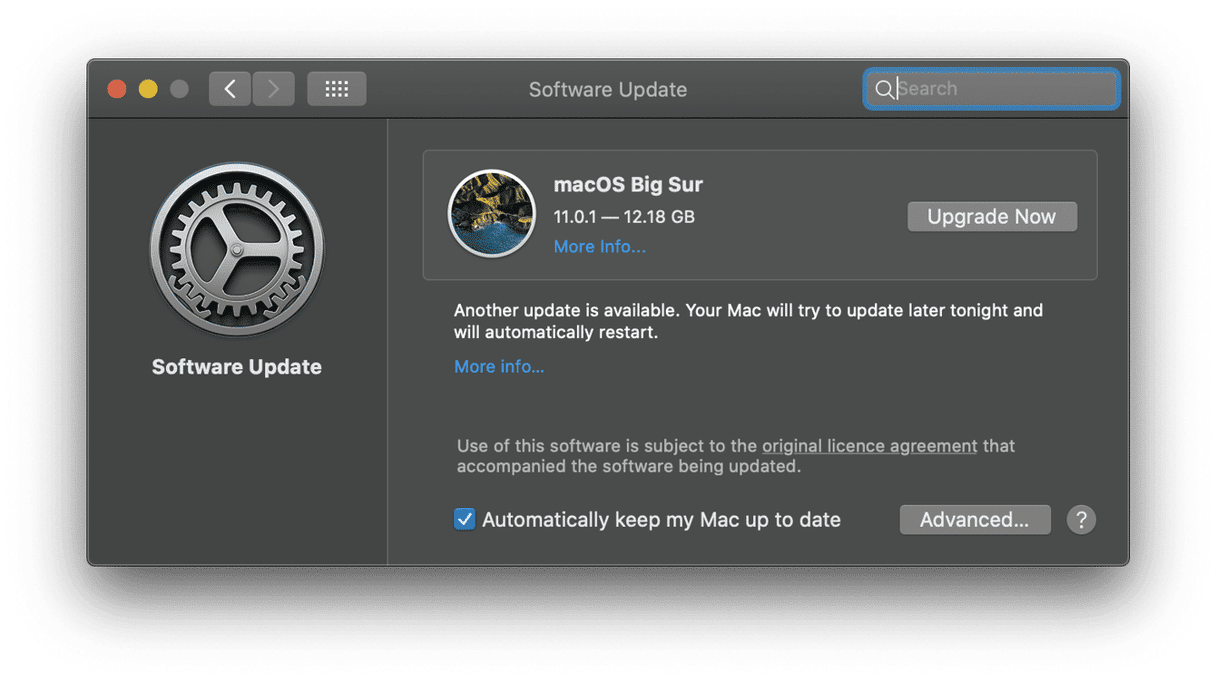The height and width of the screenshot is (681, 1216).
Task: Select the large Software Update gear icon
Action: coord(236,249)
